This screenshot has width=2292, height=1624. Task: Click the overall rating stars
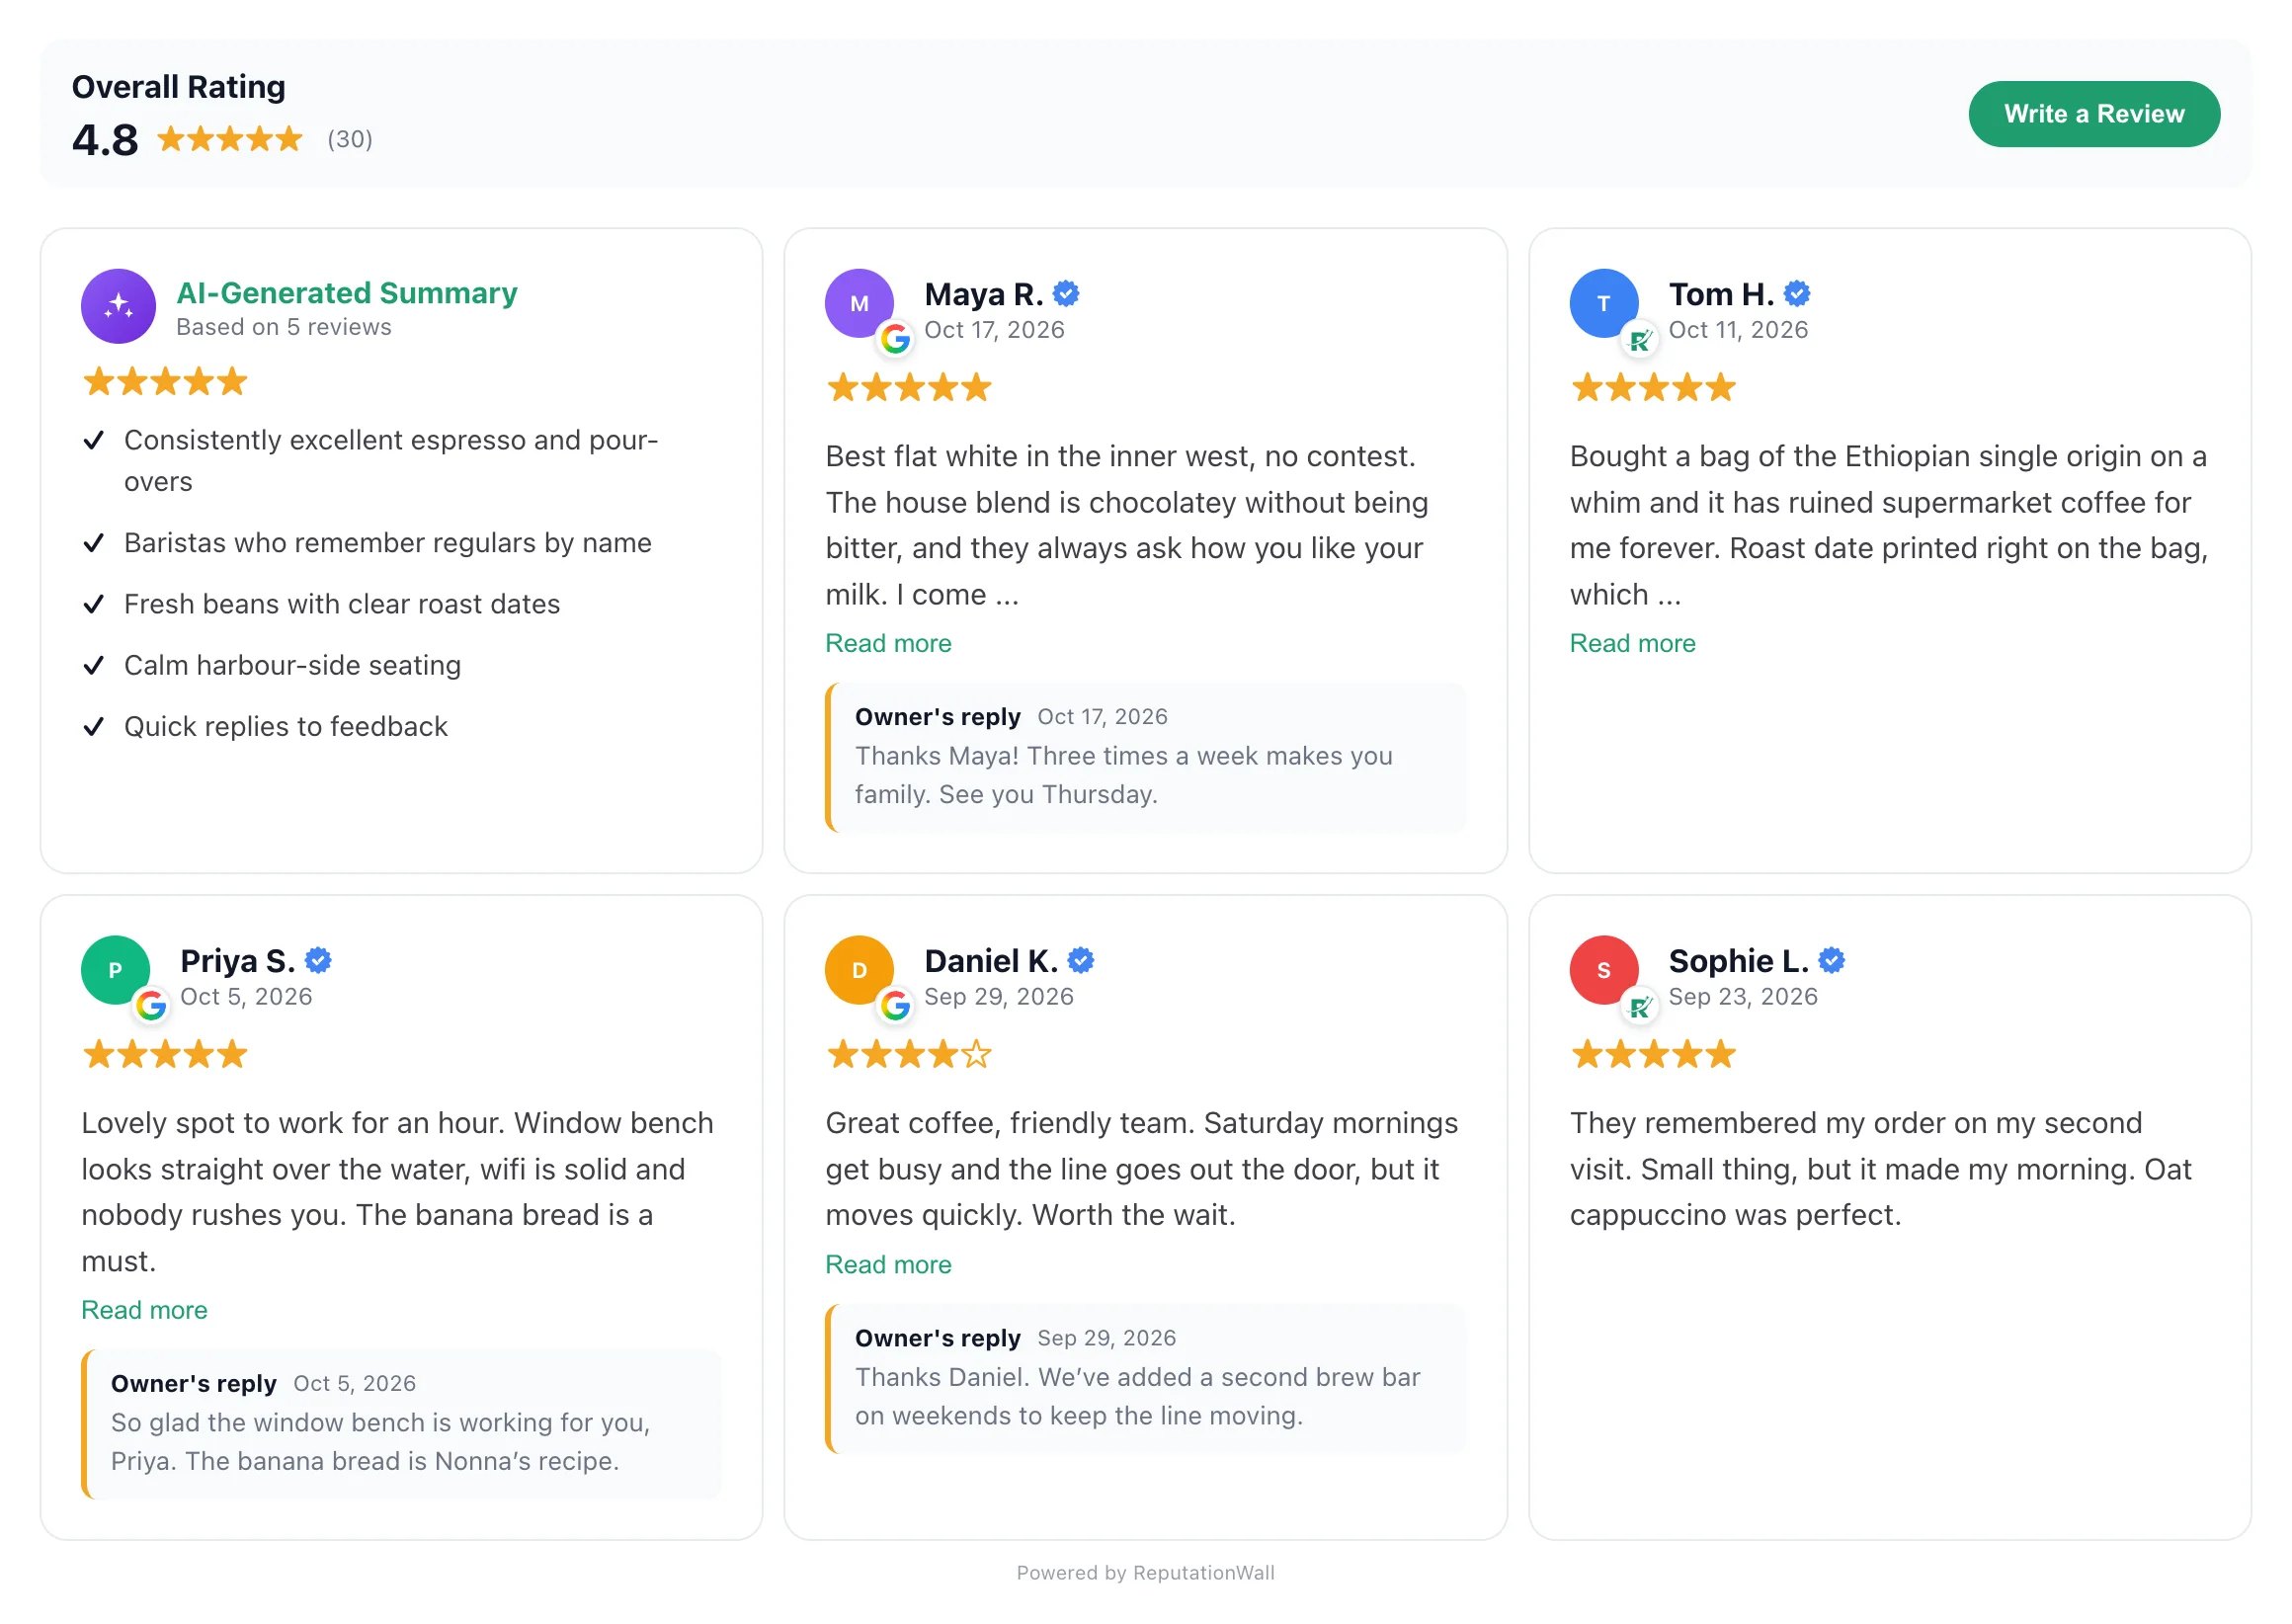230,139
